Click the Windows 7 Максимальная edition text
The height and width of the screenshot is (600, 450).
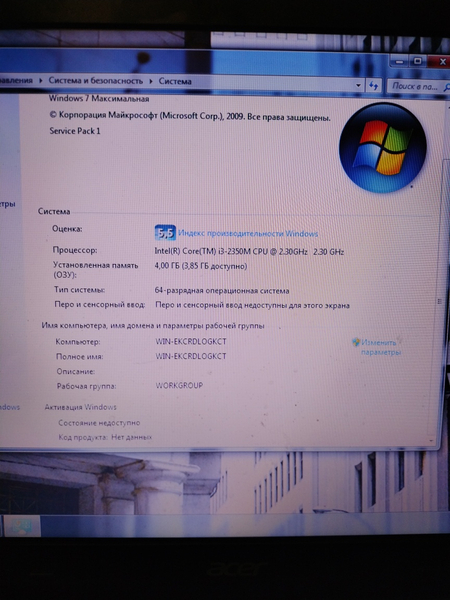pyautogui.click(x=99, y=99)
